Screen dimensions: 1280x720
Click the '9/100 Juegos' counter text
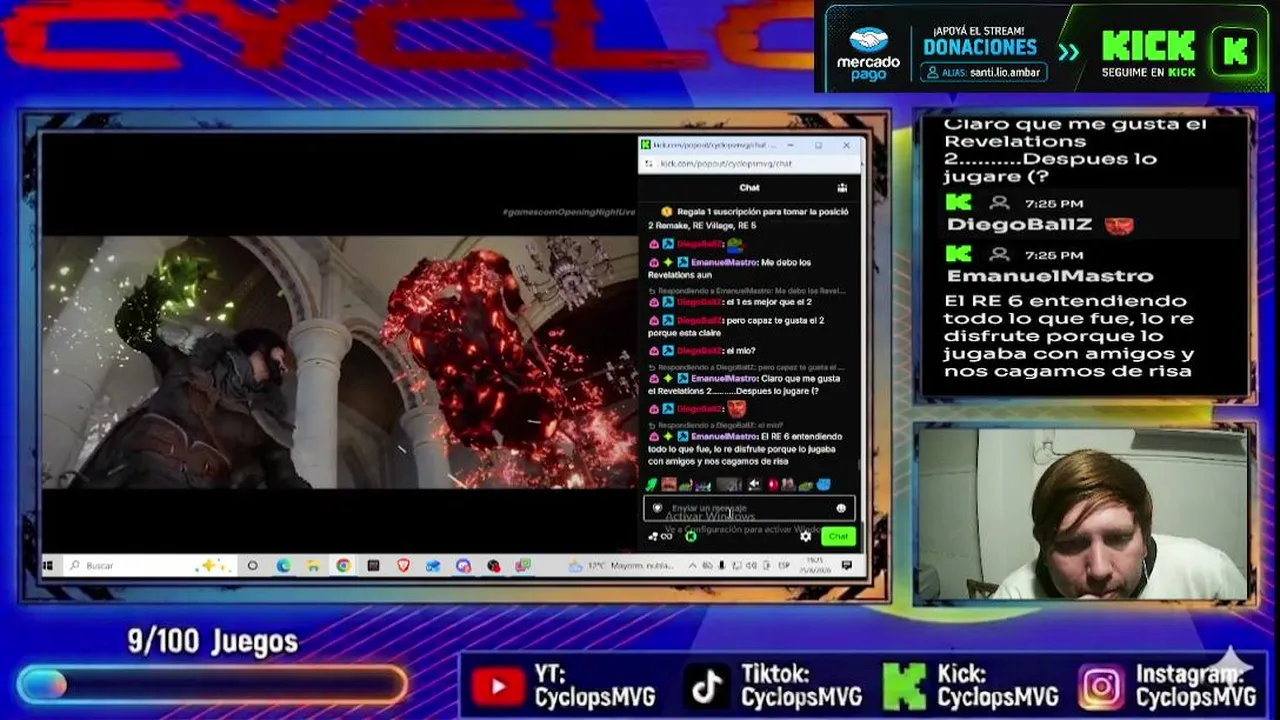[x=212, y=642]
